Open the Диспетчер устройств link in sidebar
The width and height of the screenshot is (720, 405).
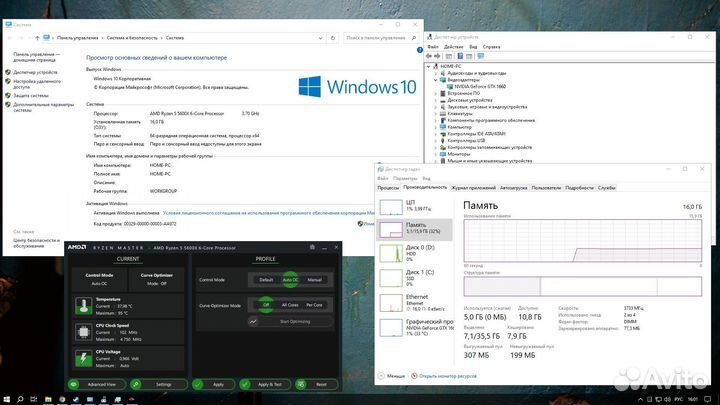[x=36, y=72]
